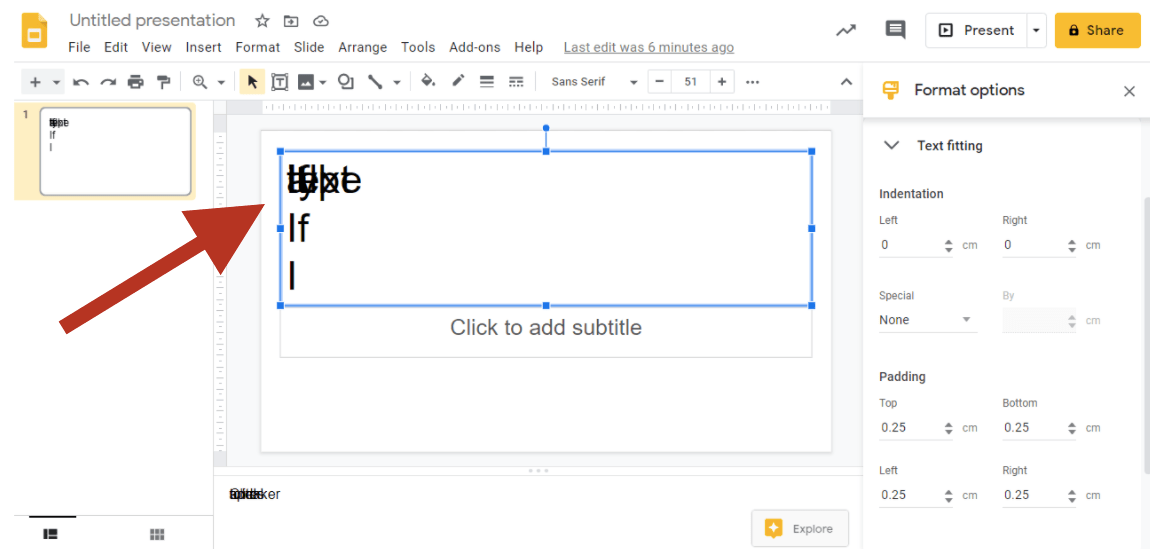The image size is (1150, 549).
Task: Select the Text box tool
Action: pos(279,82)
